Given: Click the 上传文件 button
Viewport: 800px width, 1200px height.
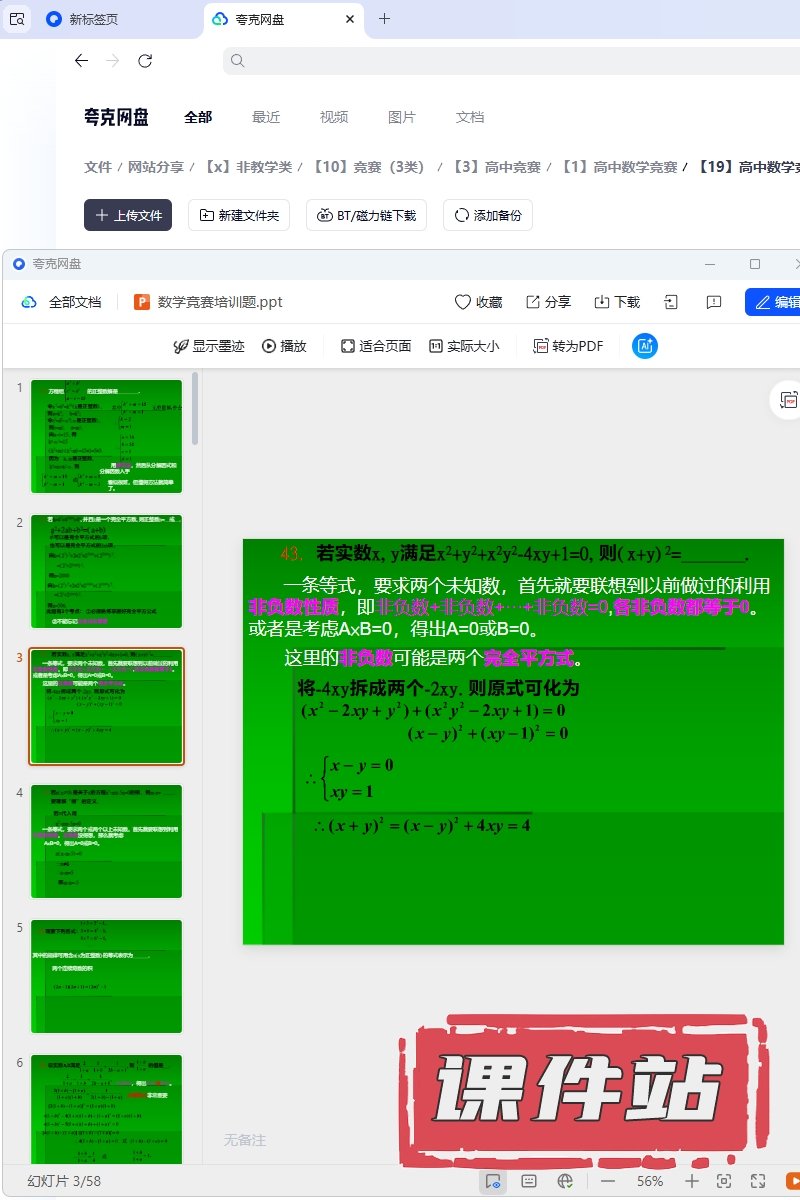Looking at the screenshot, I should pos(128,215).
